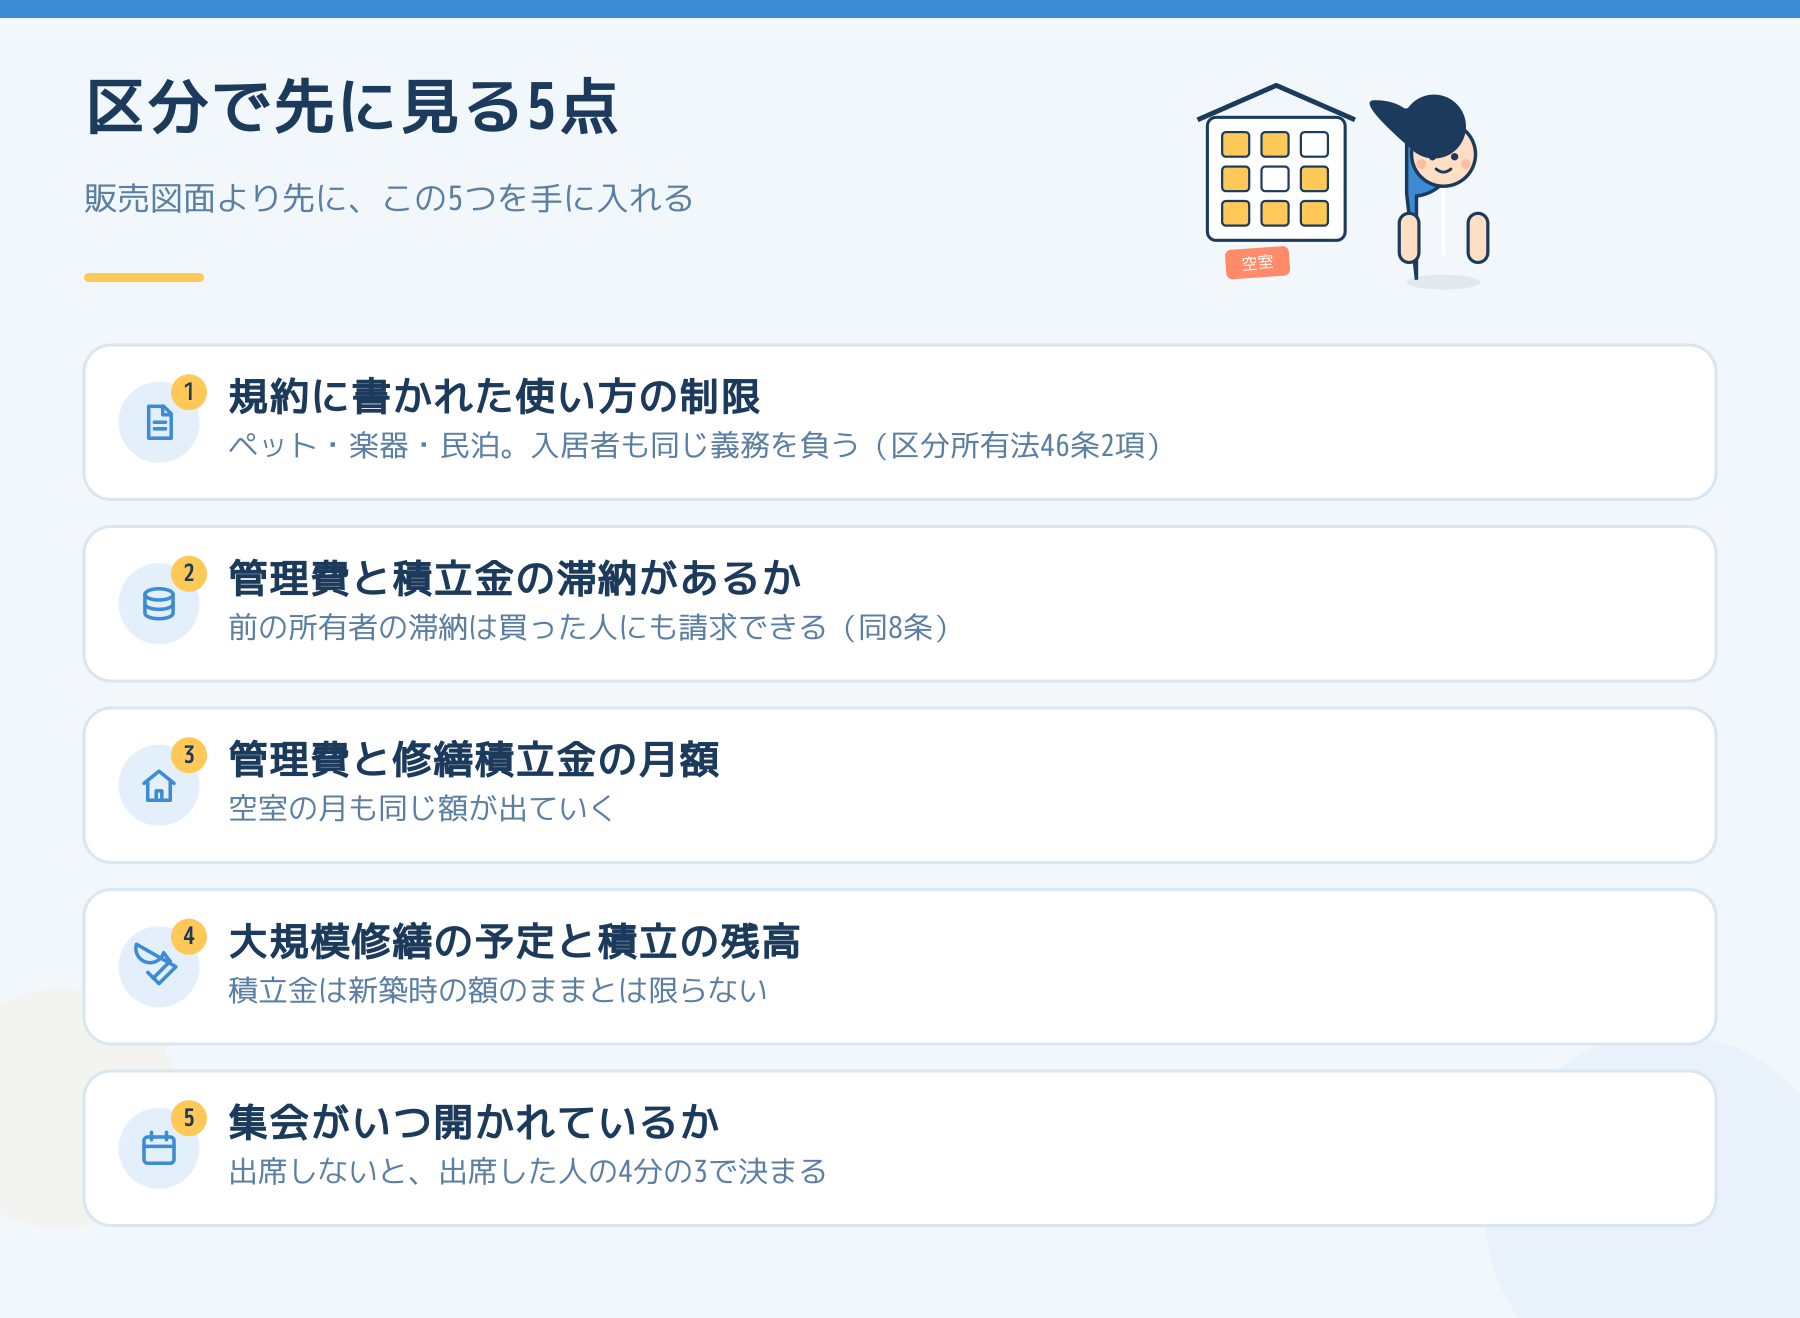The image size is (1800, 1318).
Task: Click the text 前の所有者の滞納は買った人にも請求できる
Action: pyautogui.click(x=528, y=627)
